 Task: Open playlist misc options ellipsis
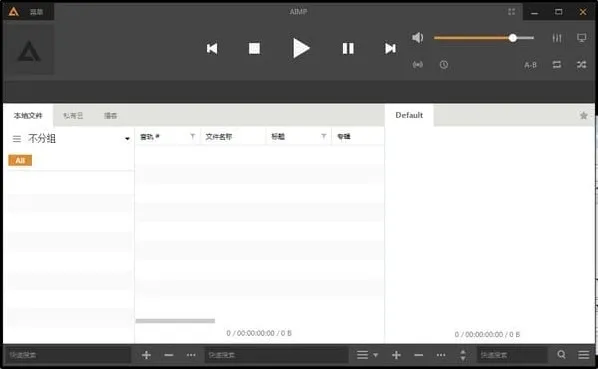tap(441, 355)
